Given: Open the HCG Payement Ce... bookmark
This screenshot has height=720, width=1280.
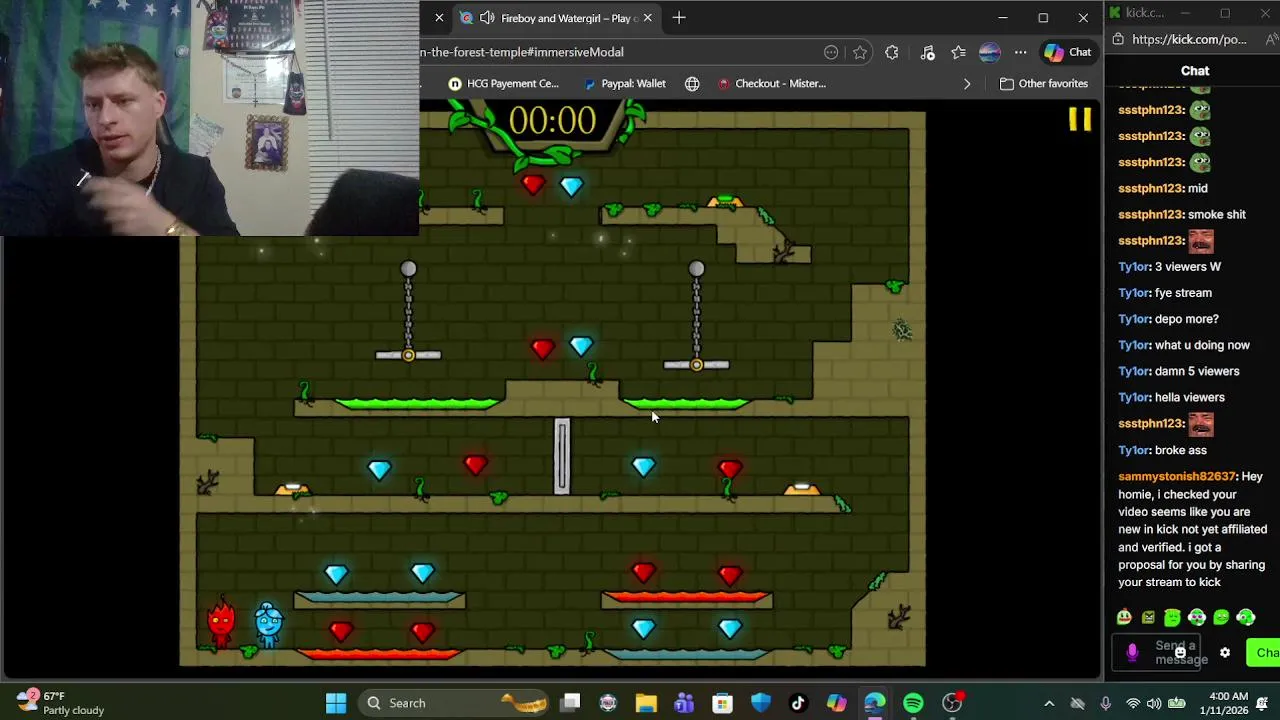Looking at the screenshot, I should [503, 83].
